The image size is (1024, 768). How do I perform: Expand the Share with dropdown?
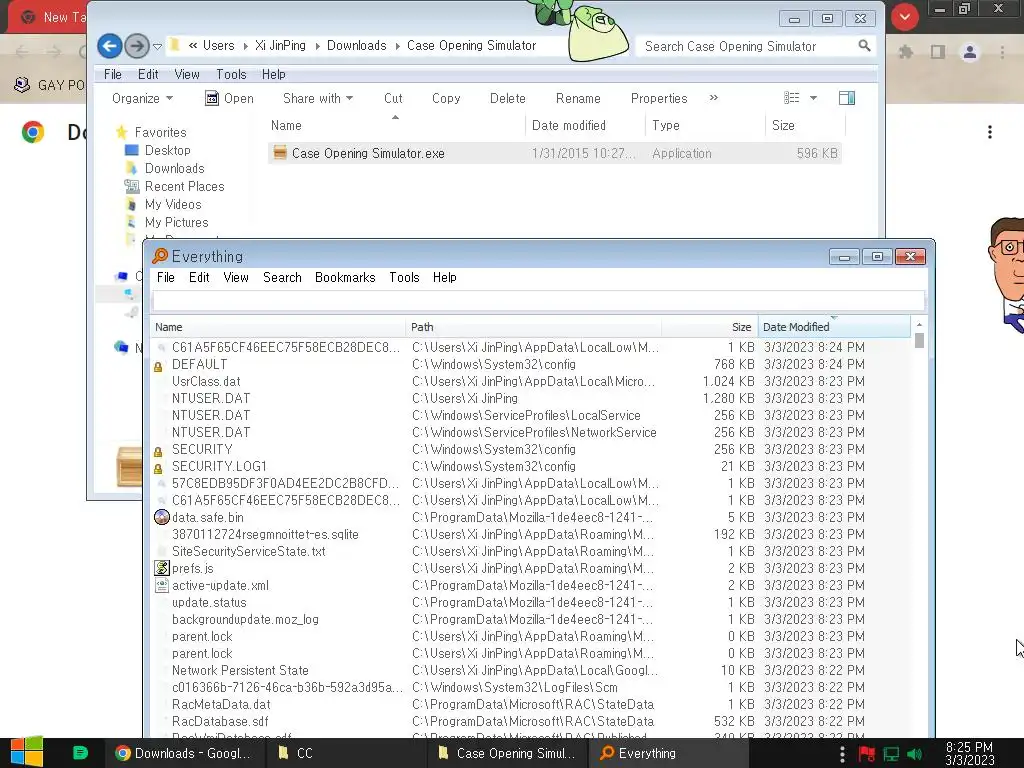[x=318, y=98]
